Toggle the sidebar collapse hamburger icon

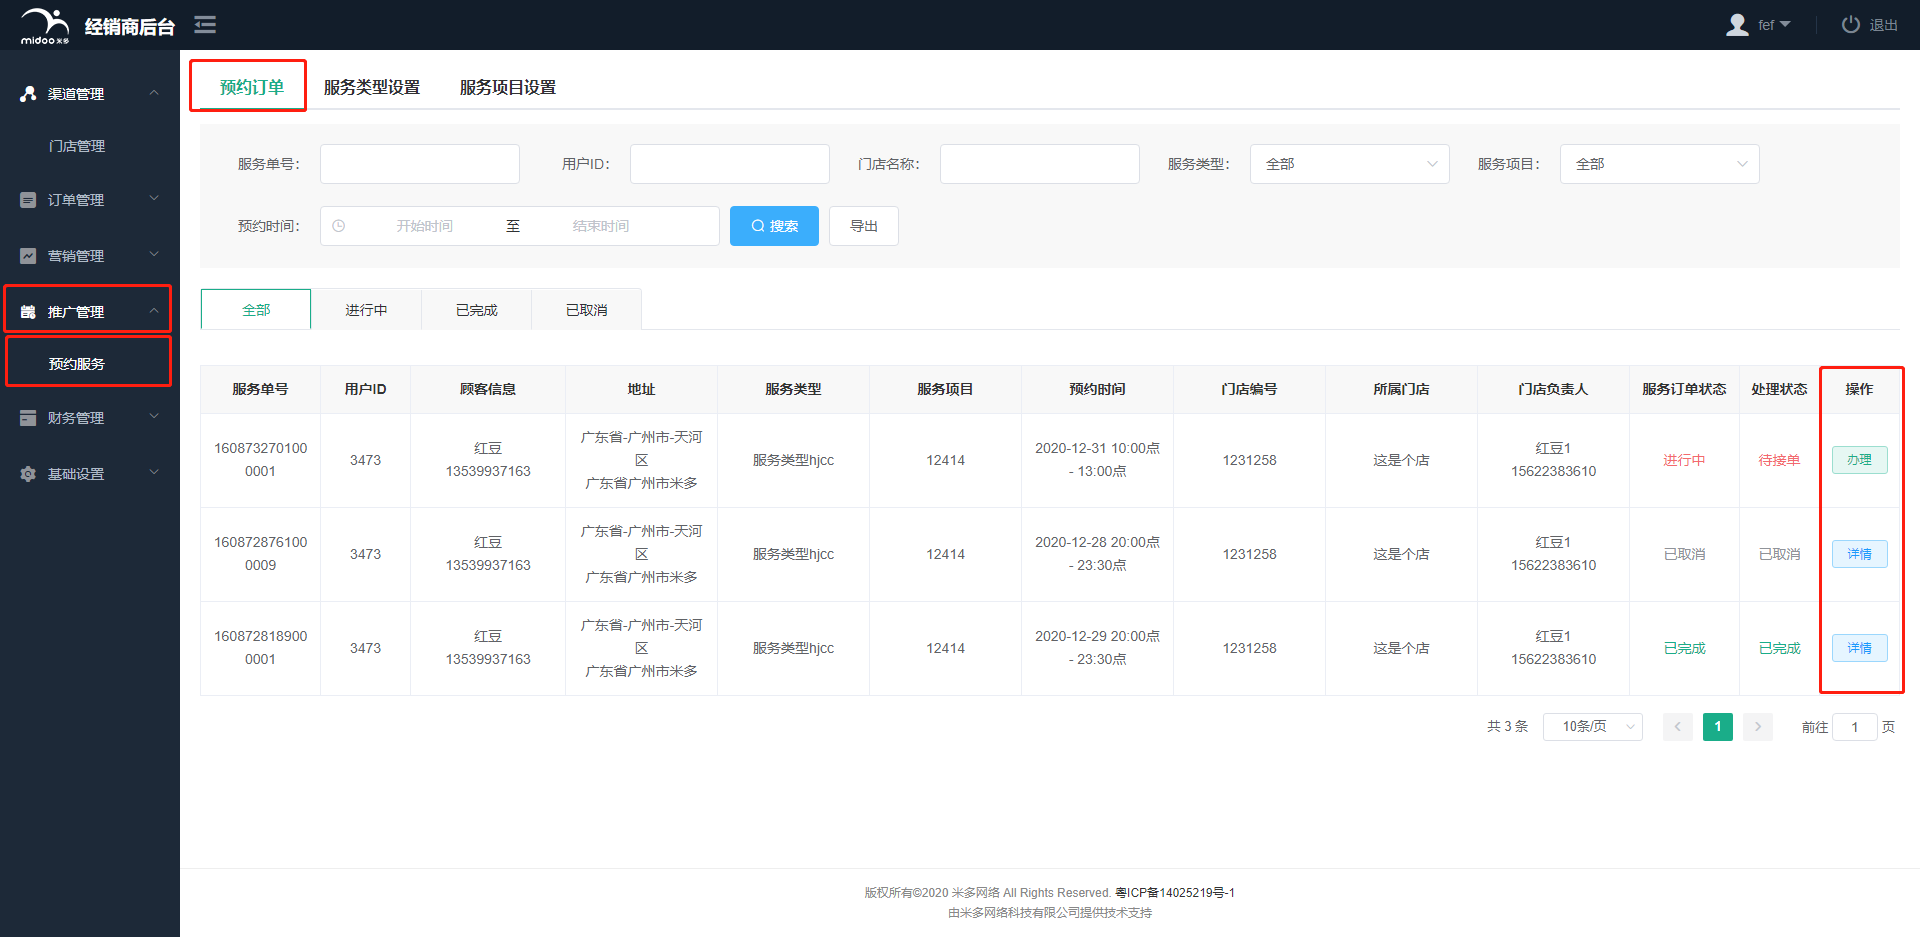pos(205,25)
